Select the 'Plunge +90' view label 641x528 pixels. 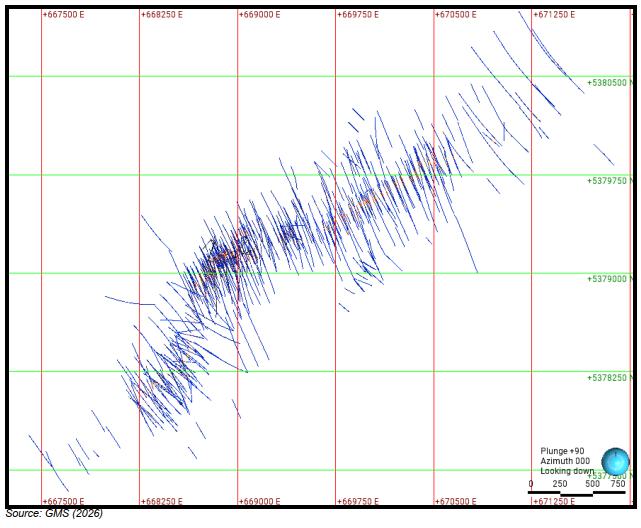(x=562, y=451)
